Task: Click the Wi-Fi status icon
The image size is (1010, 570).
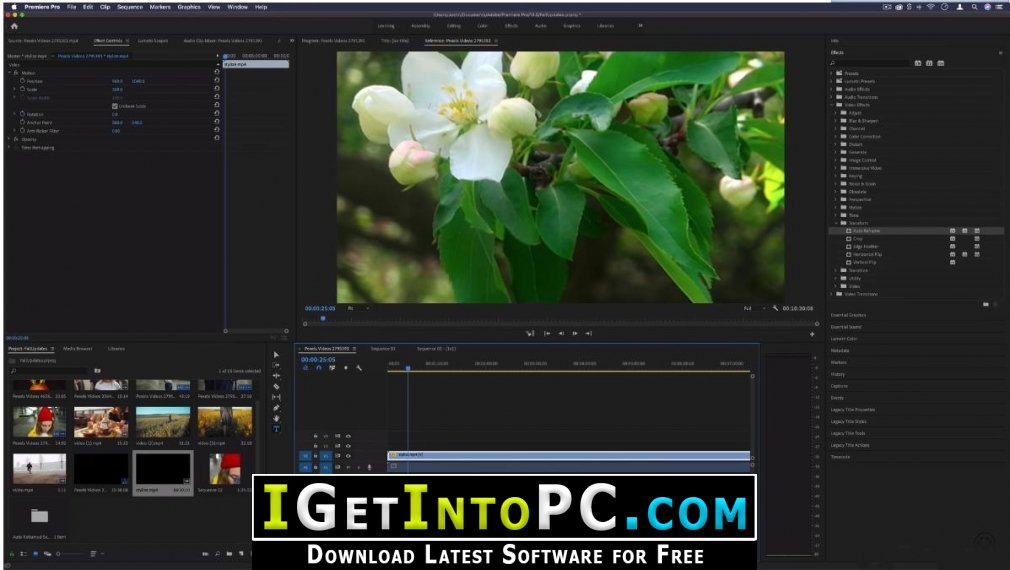Action: click(930, 6)
